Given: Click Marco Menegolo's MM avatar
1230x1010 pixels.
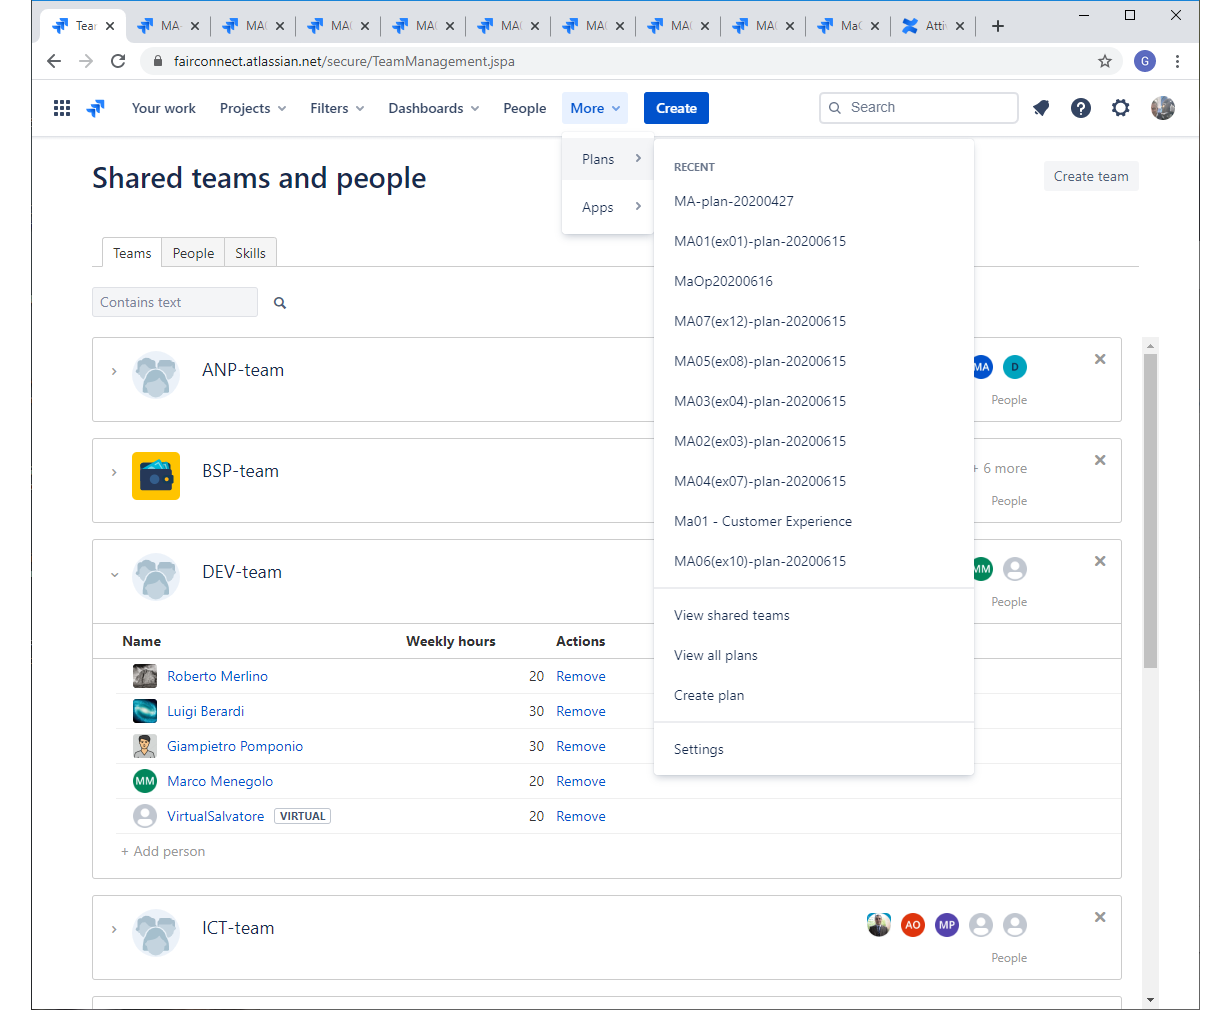Looking at the screenshot, I should pyautogui.click(x=145, y=781).
